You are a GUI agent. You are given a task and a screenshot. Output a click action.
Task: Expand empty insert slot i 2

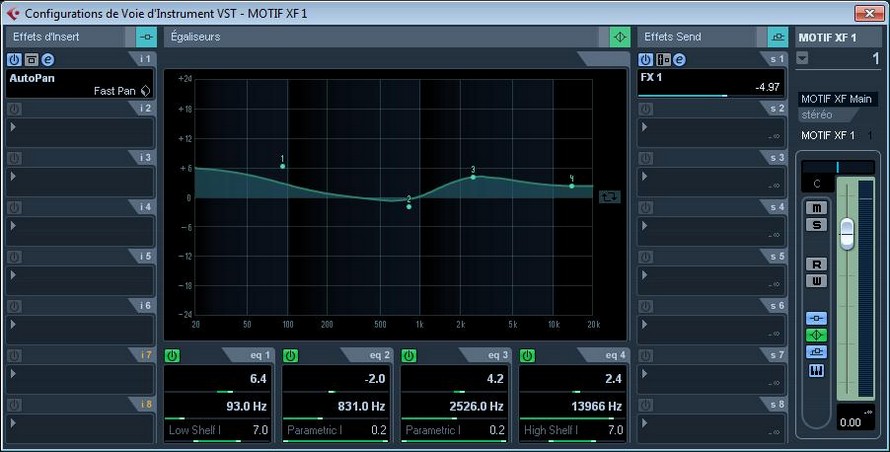[x=13, y=127]
